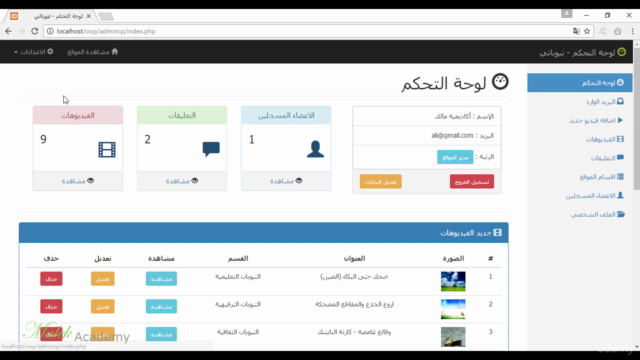Image resolution: width=640 pixels, height=360 pixels.
Task: Click the Chrome three-dot menu icon
Action: click(x=633, y=31)
